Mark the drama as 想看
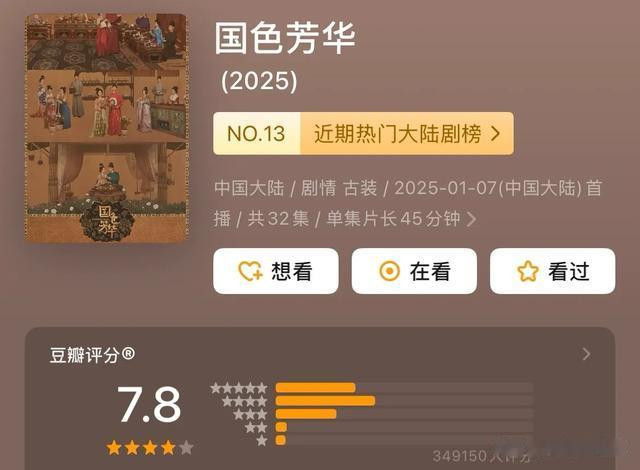640x470 pixels. 276,271
